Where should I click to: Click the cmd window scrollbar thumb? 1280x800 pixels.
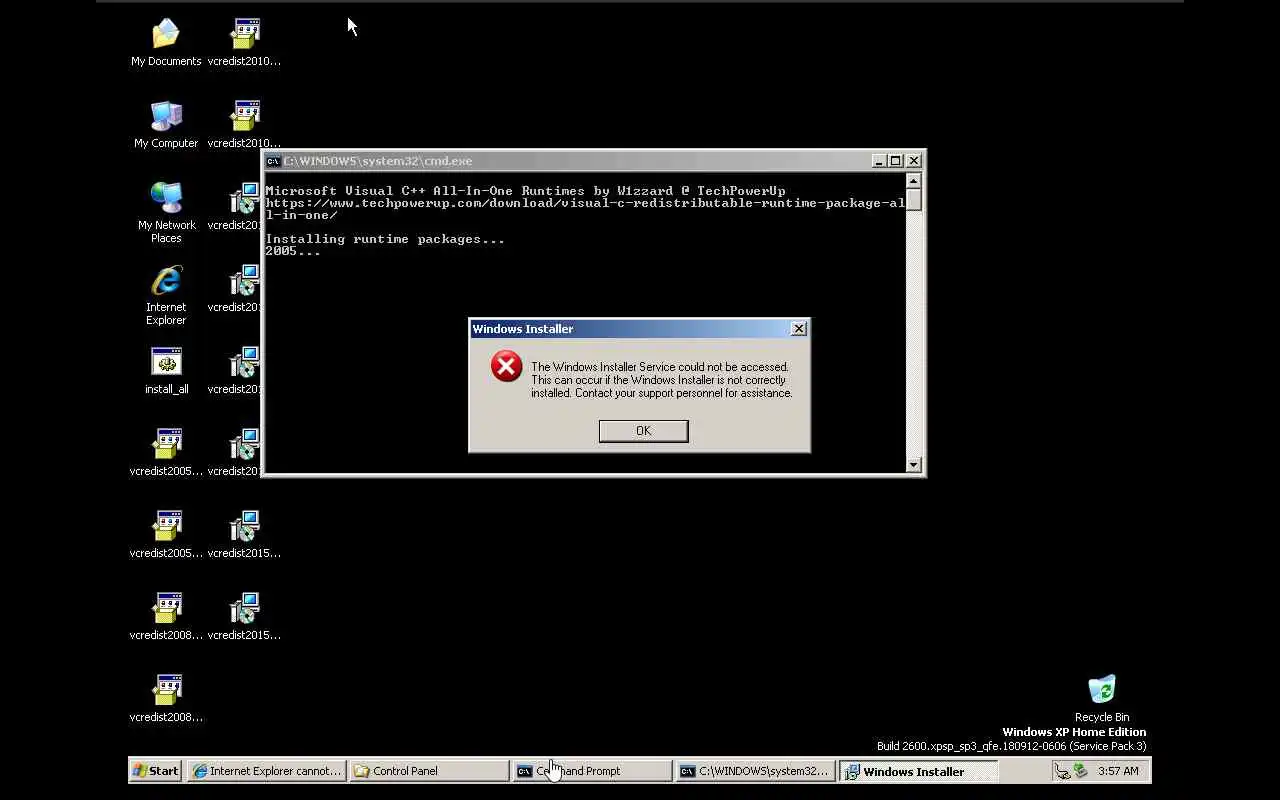[913, 199]
